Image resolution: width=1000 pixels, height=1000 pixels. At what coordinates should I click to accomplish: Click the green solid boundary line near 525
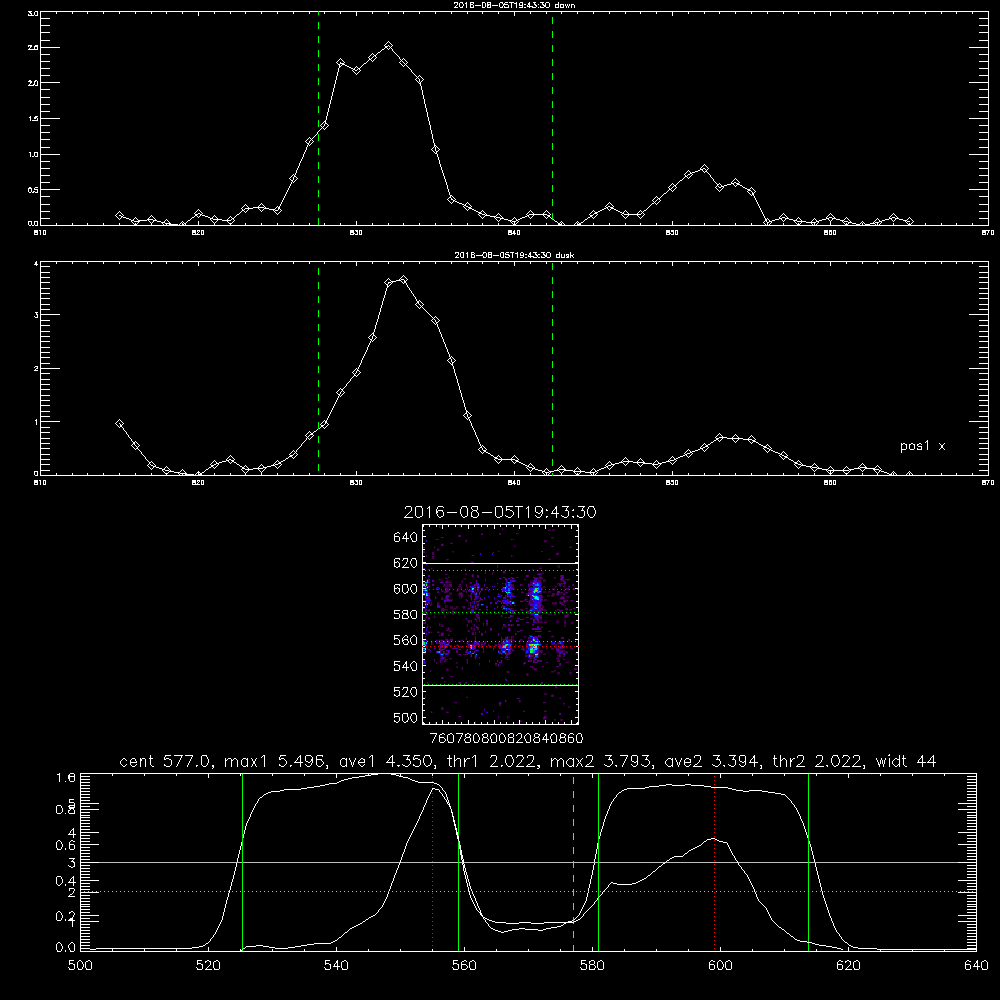pyautogui.click(x=242, y=862)
